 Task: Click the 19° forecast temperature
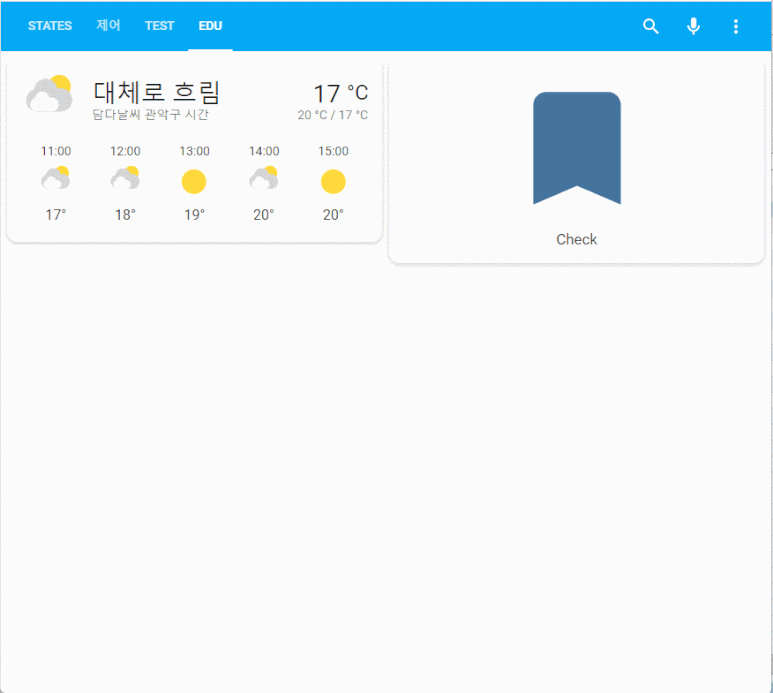pos(194,215)
